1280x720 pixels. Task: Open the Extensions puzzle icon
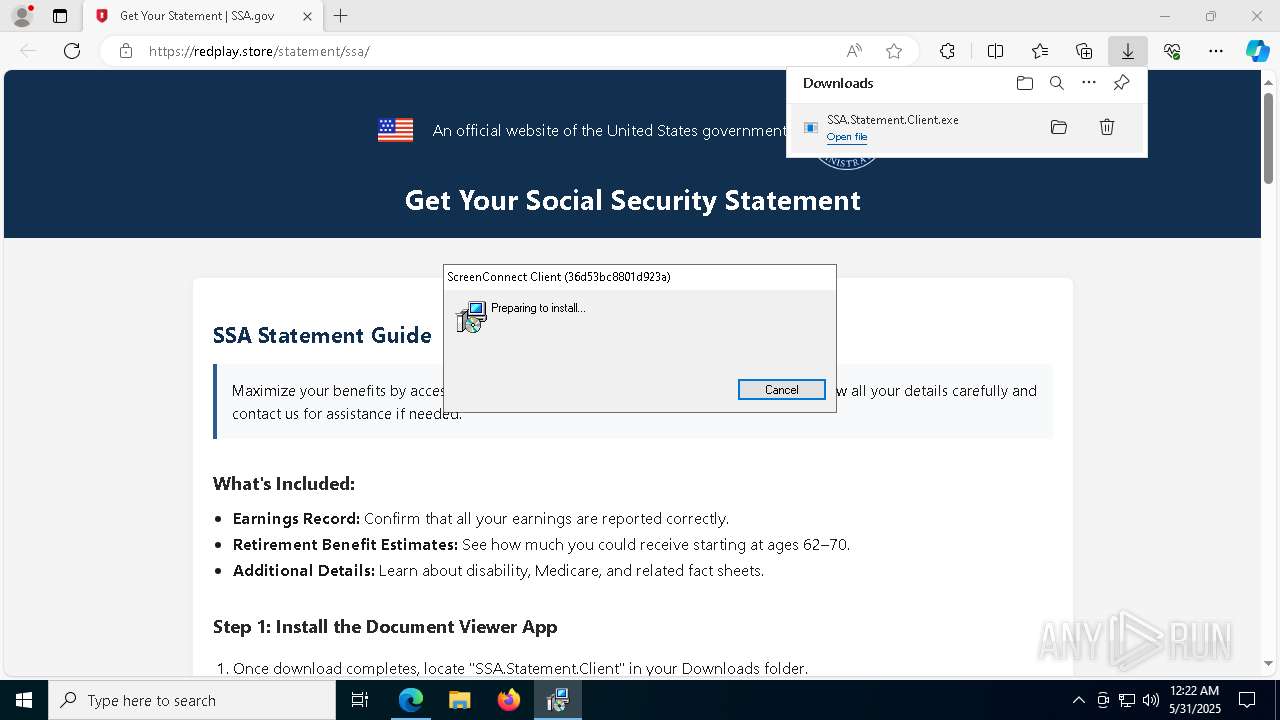pos(947,51)
